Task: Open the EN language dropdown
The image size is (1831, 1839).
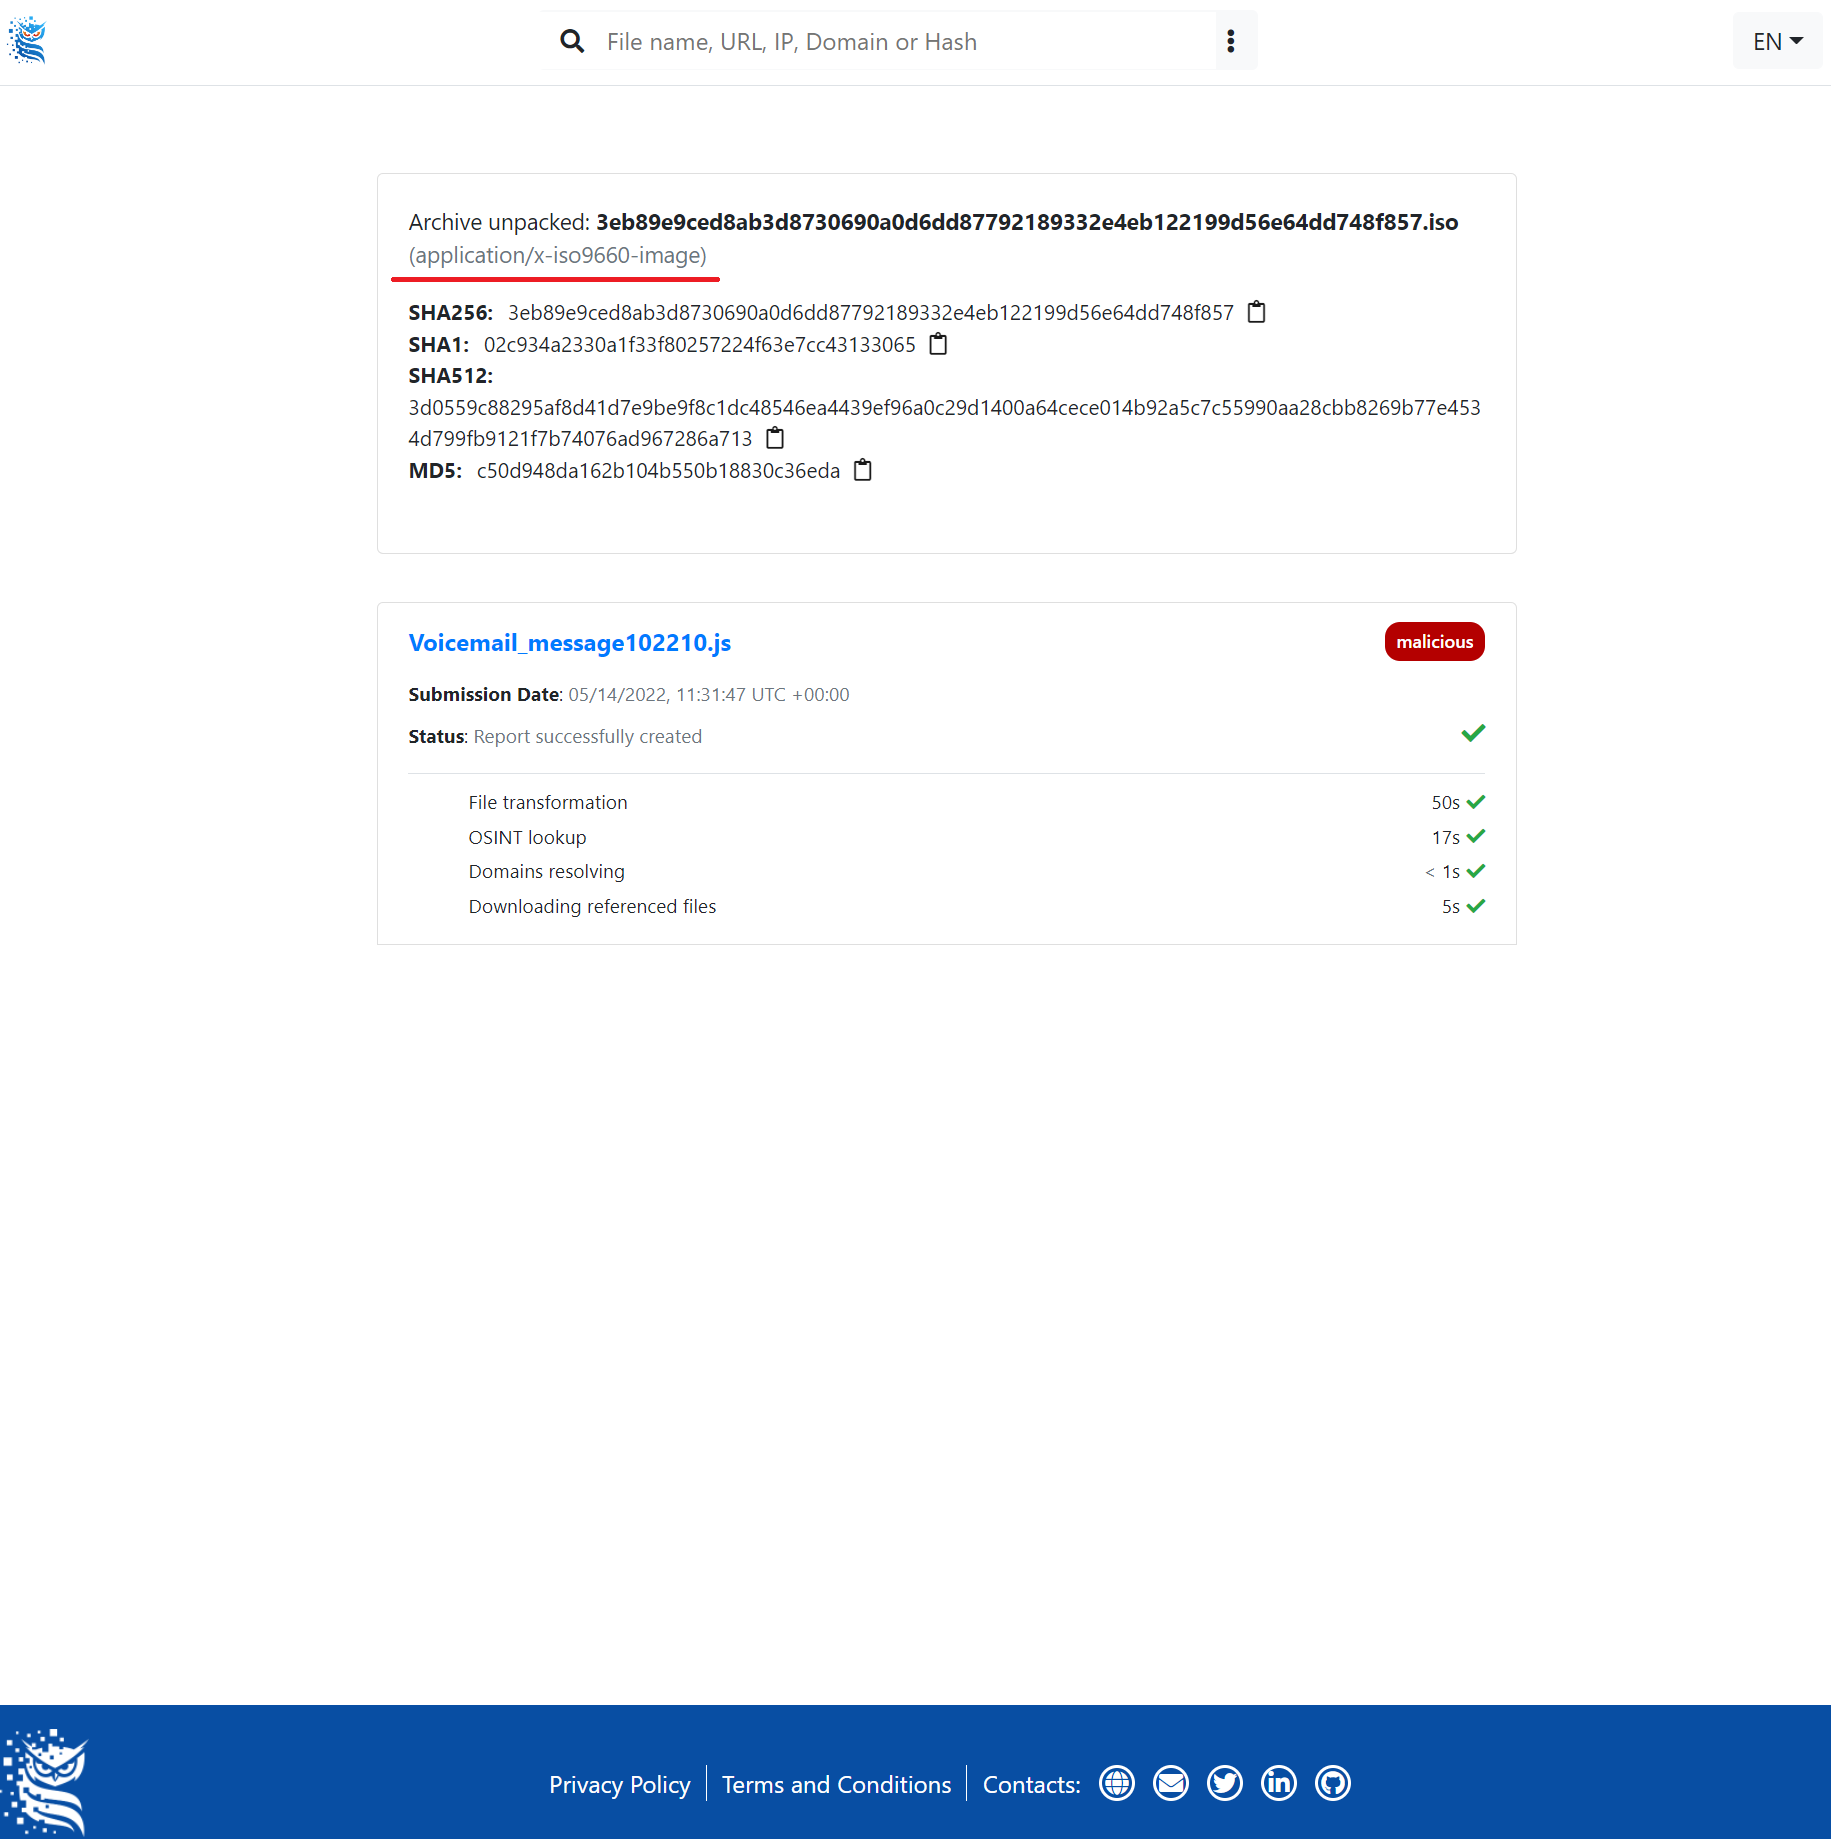Action: [1776, 41]
